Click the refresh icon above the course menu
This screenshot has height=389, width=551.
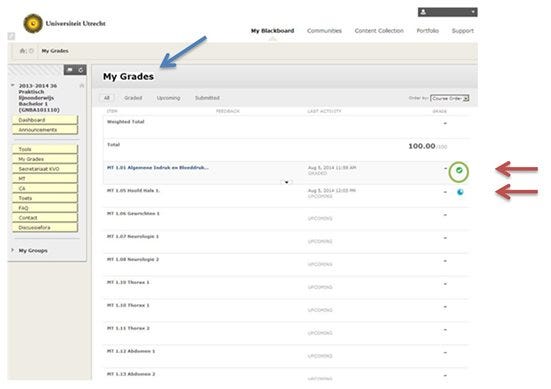click(81, 70)
